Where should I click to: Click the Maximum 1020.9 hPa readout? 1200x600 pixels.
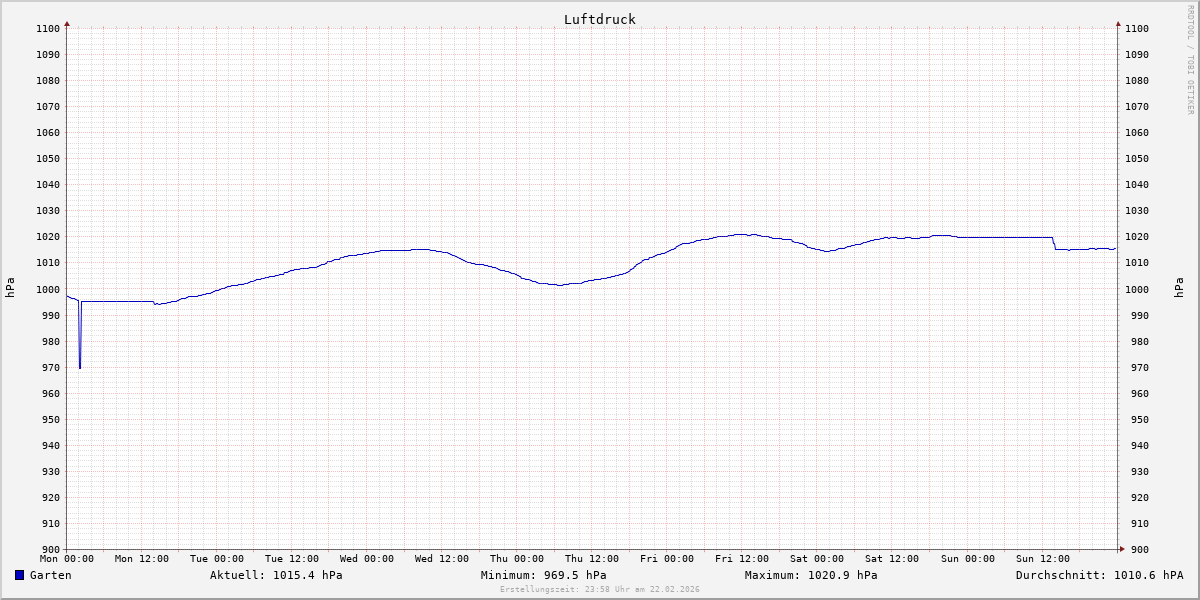tap(811, 575)
